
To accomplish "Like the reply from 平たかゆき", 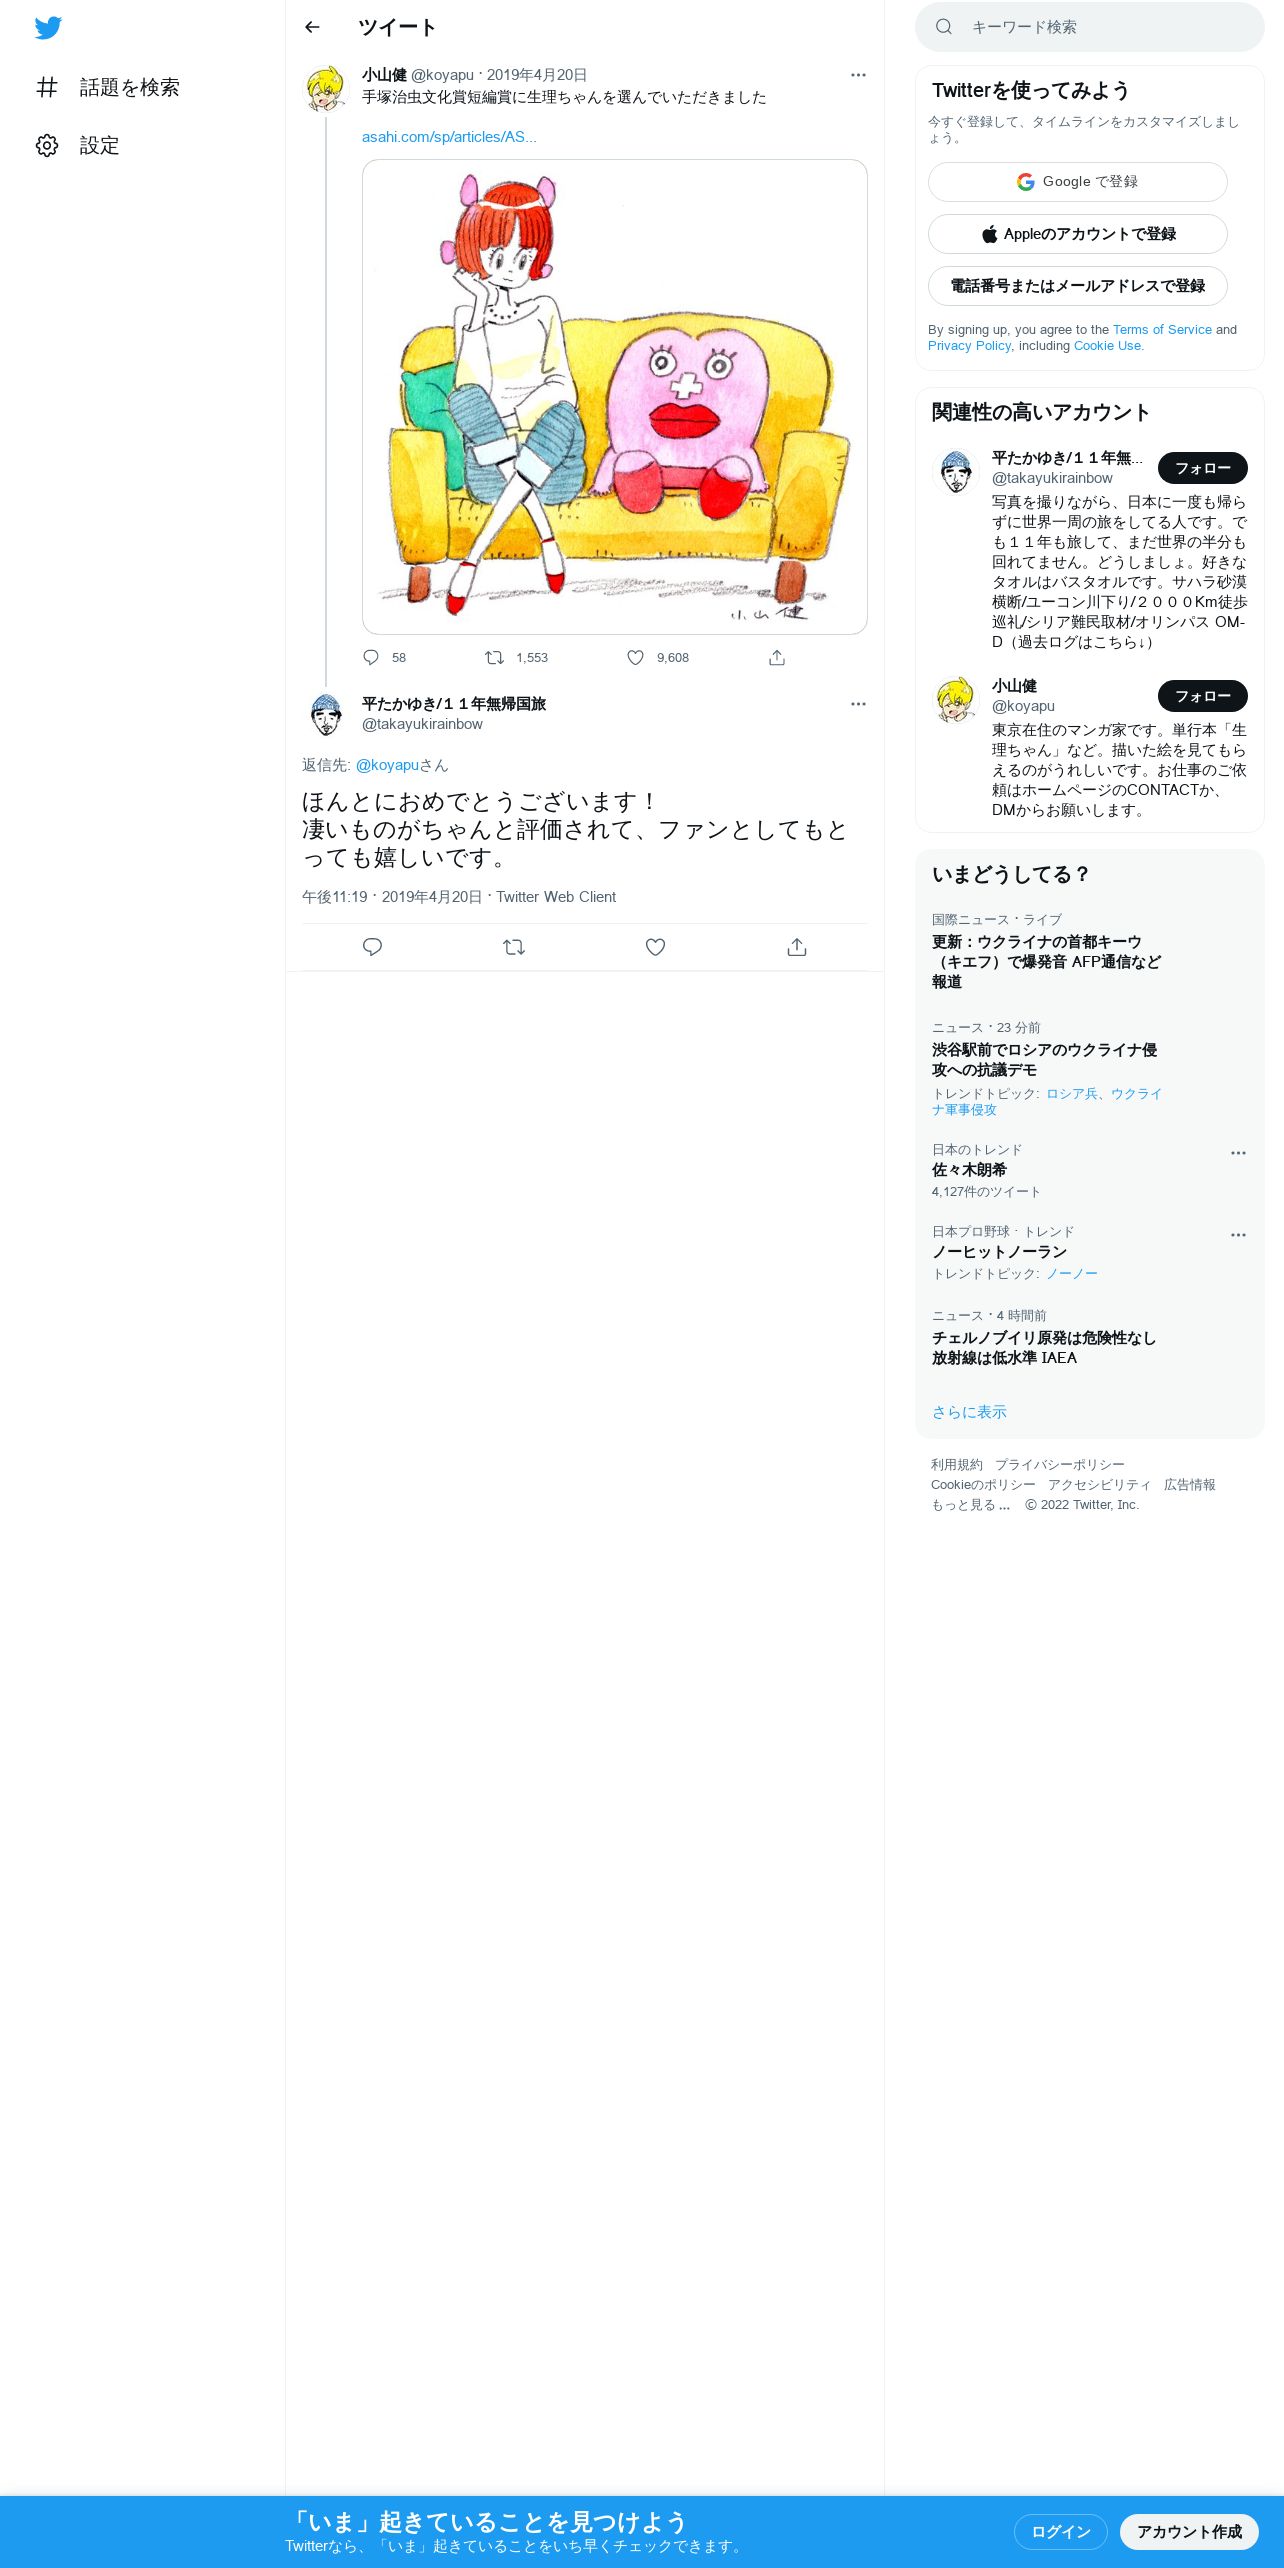I will (x=655, y=947).
